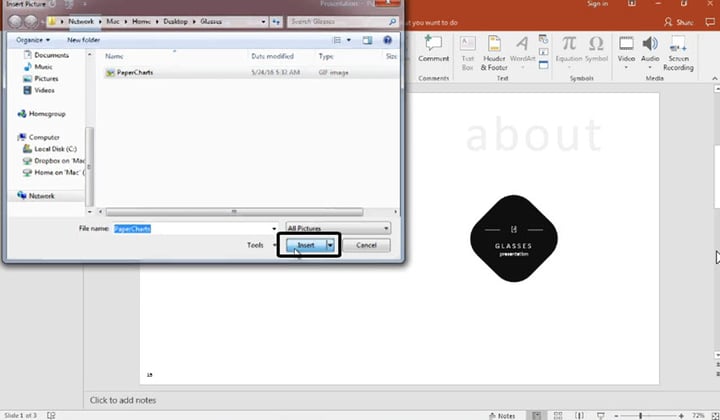Change your view icon in dialog toolbar

point(337,40)
